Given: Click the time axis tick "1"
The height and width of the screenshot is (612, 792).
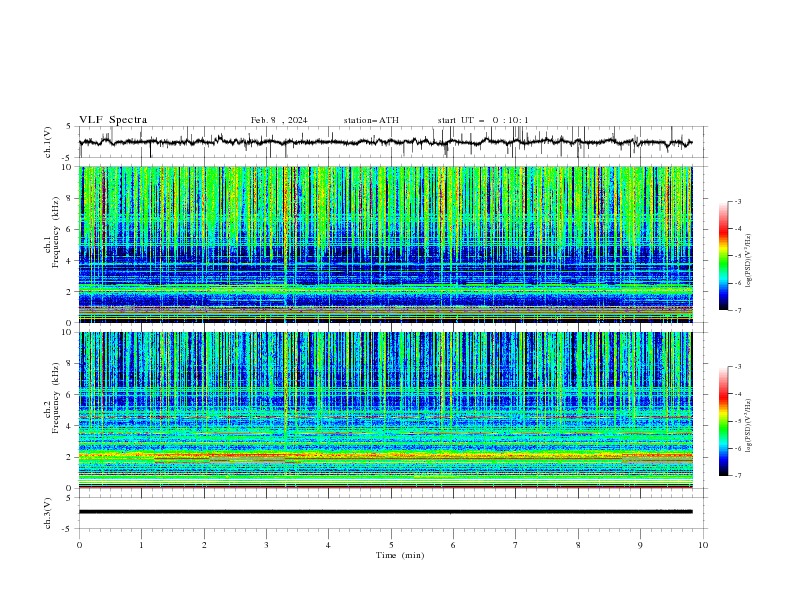Looking at the screenshot, I should pyautogui.click(x=141, y=545).
